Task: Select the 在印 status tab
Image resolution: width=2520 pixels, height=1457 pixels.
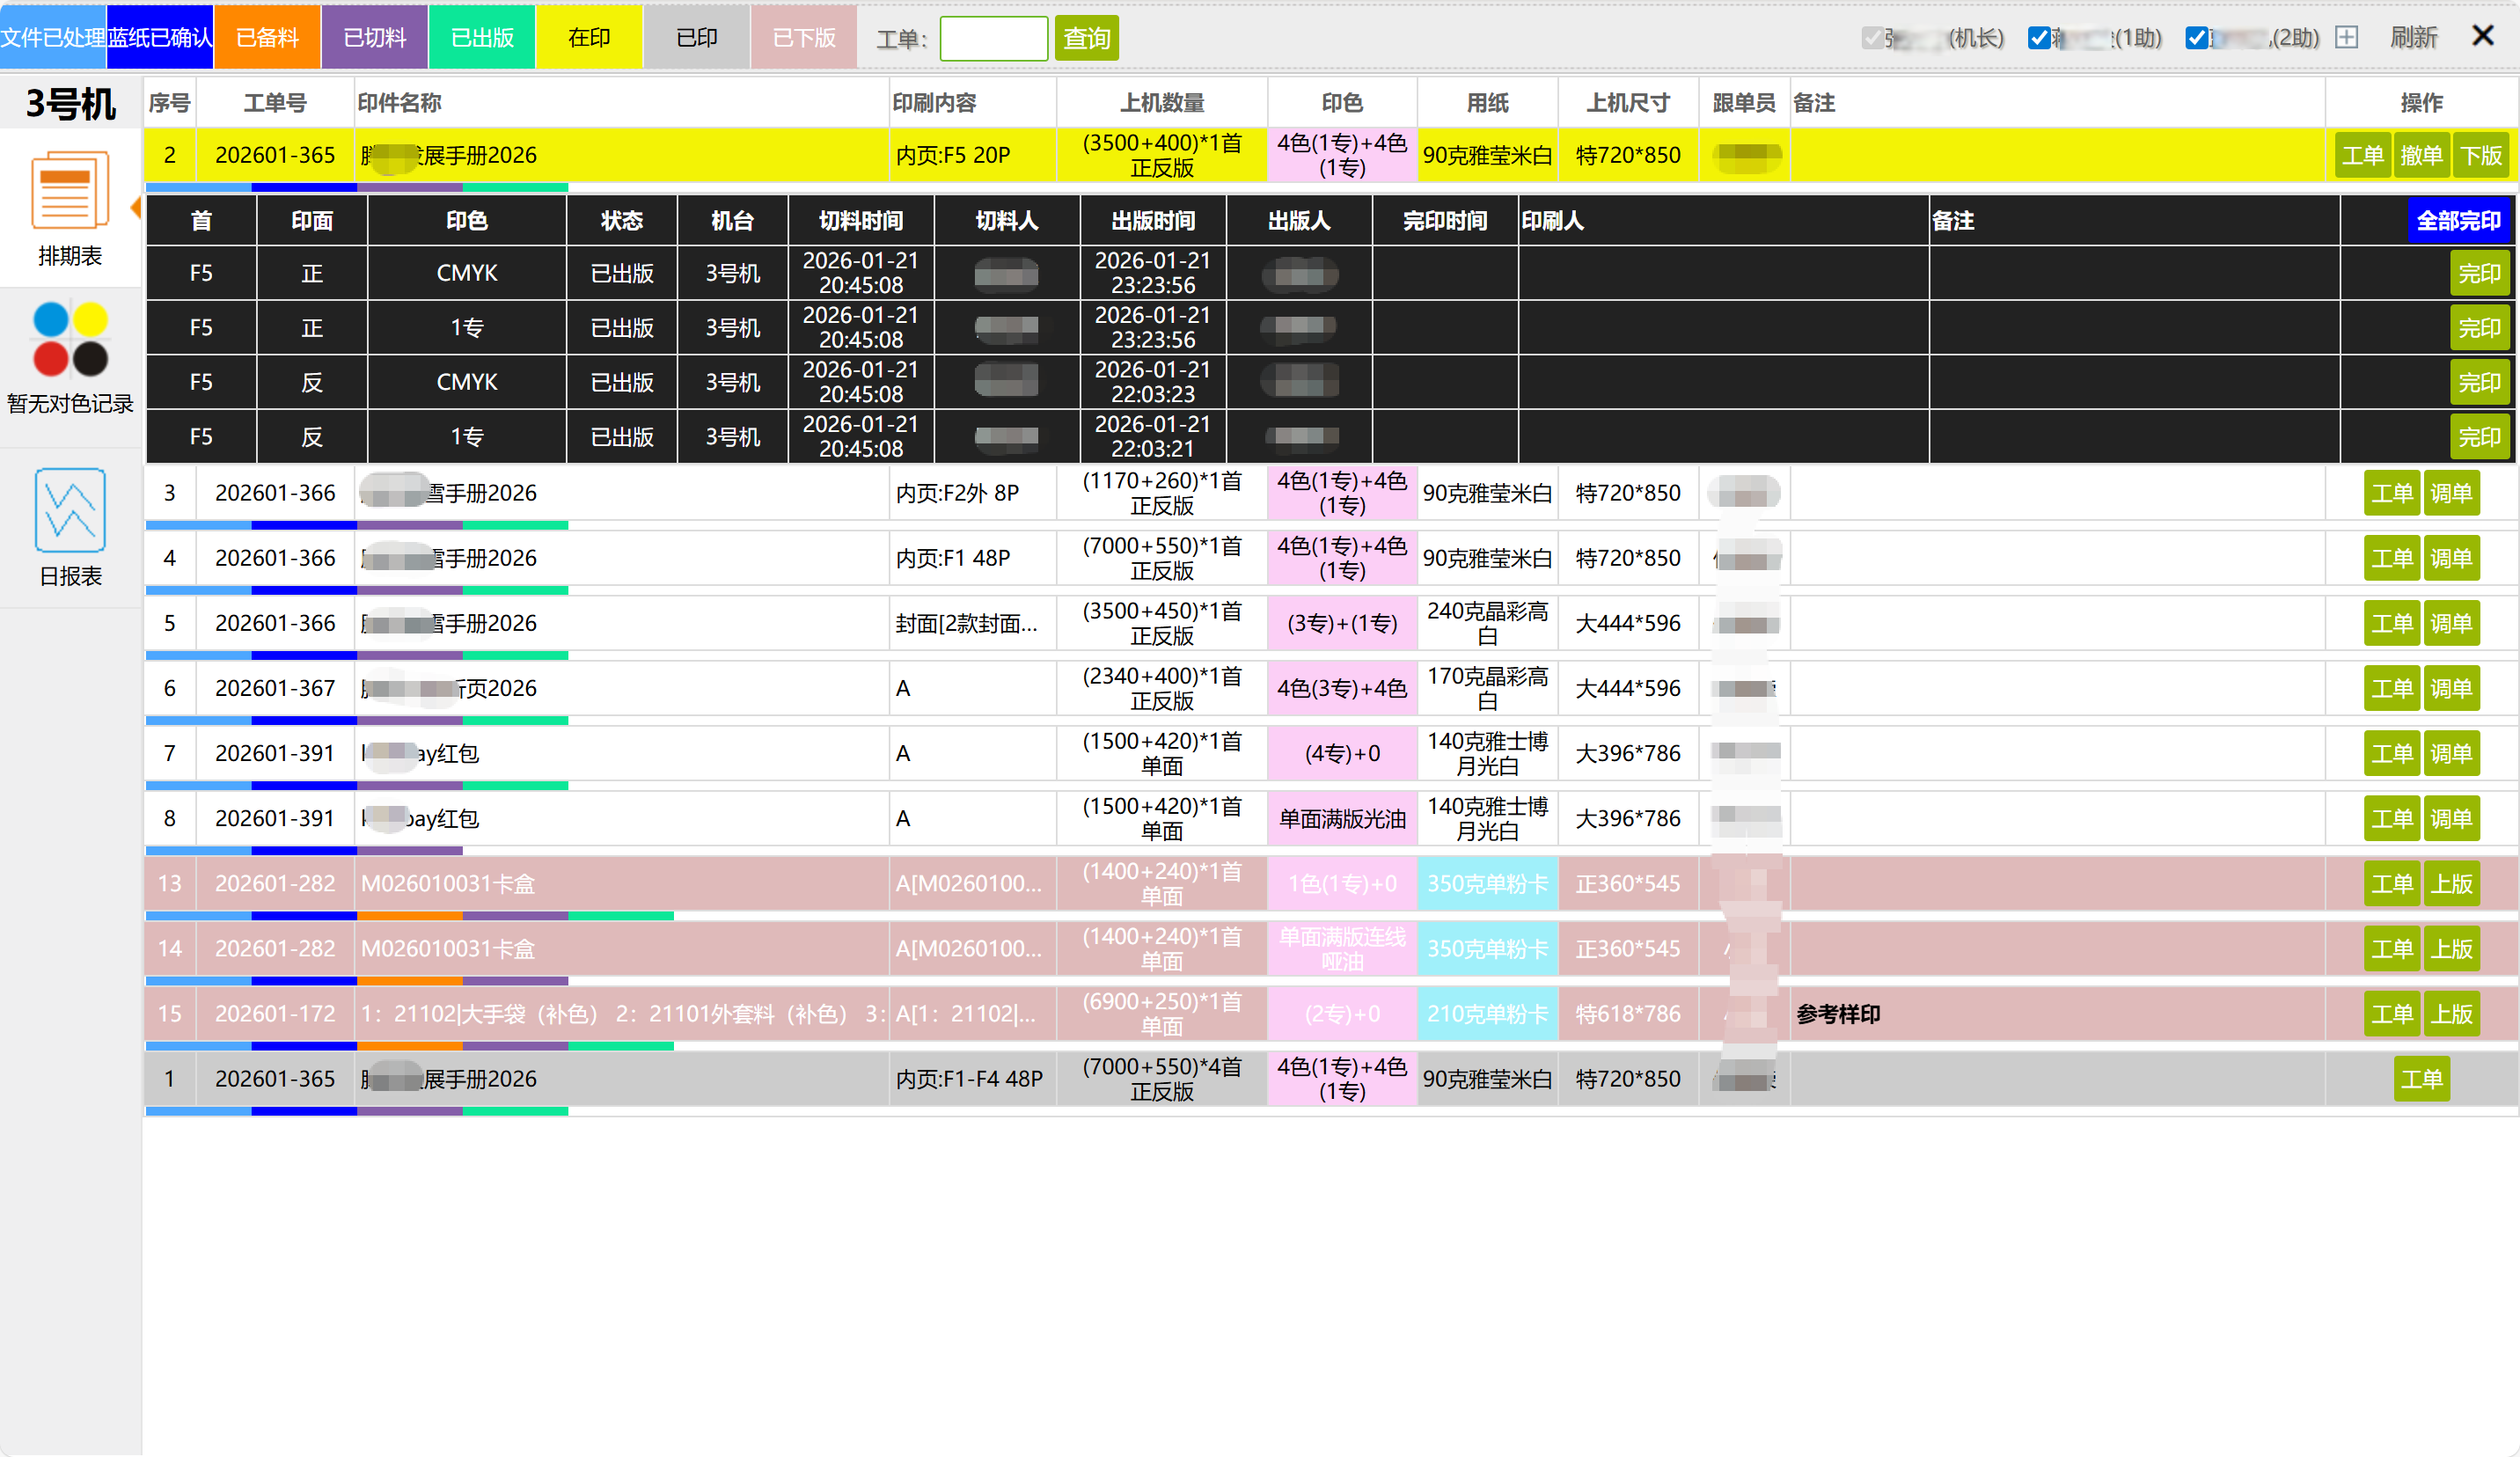Action: pos(589,38)
